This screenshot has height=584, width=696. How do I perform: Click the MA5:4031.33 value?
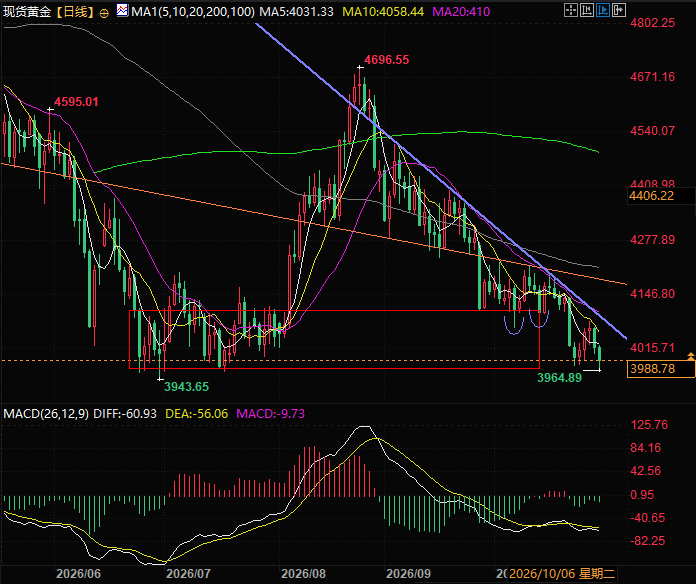point(297,12)
